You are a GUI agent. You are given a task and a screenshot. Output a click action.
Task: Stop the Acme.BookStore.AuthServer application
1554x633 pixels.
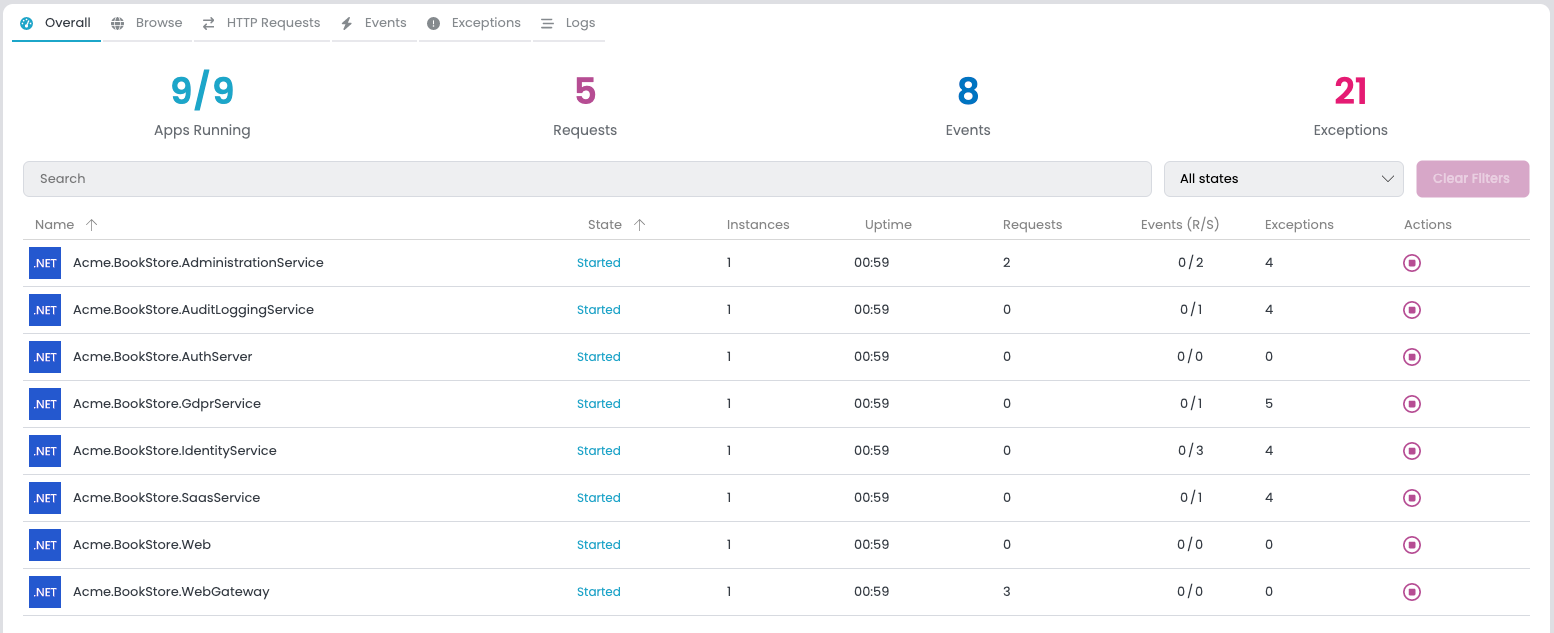[x=1411, y=357]
